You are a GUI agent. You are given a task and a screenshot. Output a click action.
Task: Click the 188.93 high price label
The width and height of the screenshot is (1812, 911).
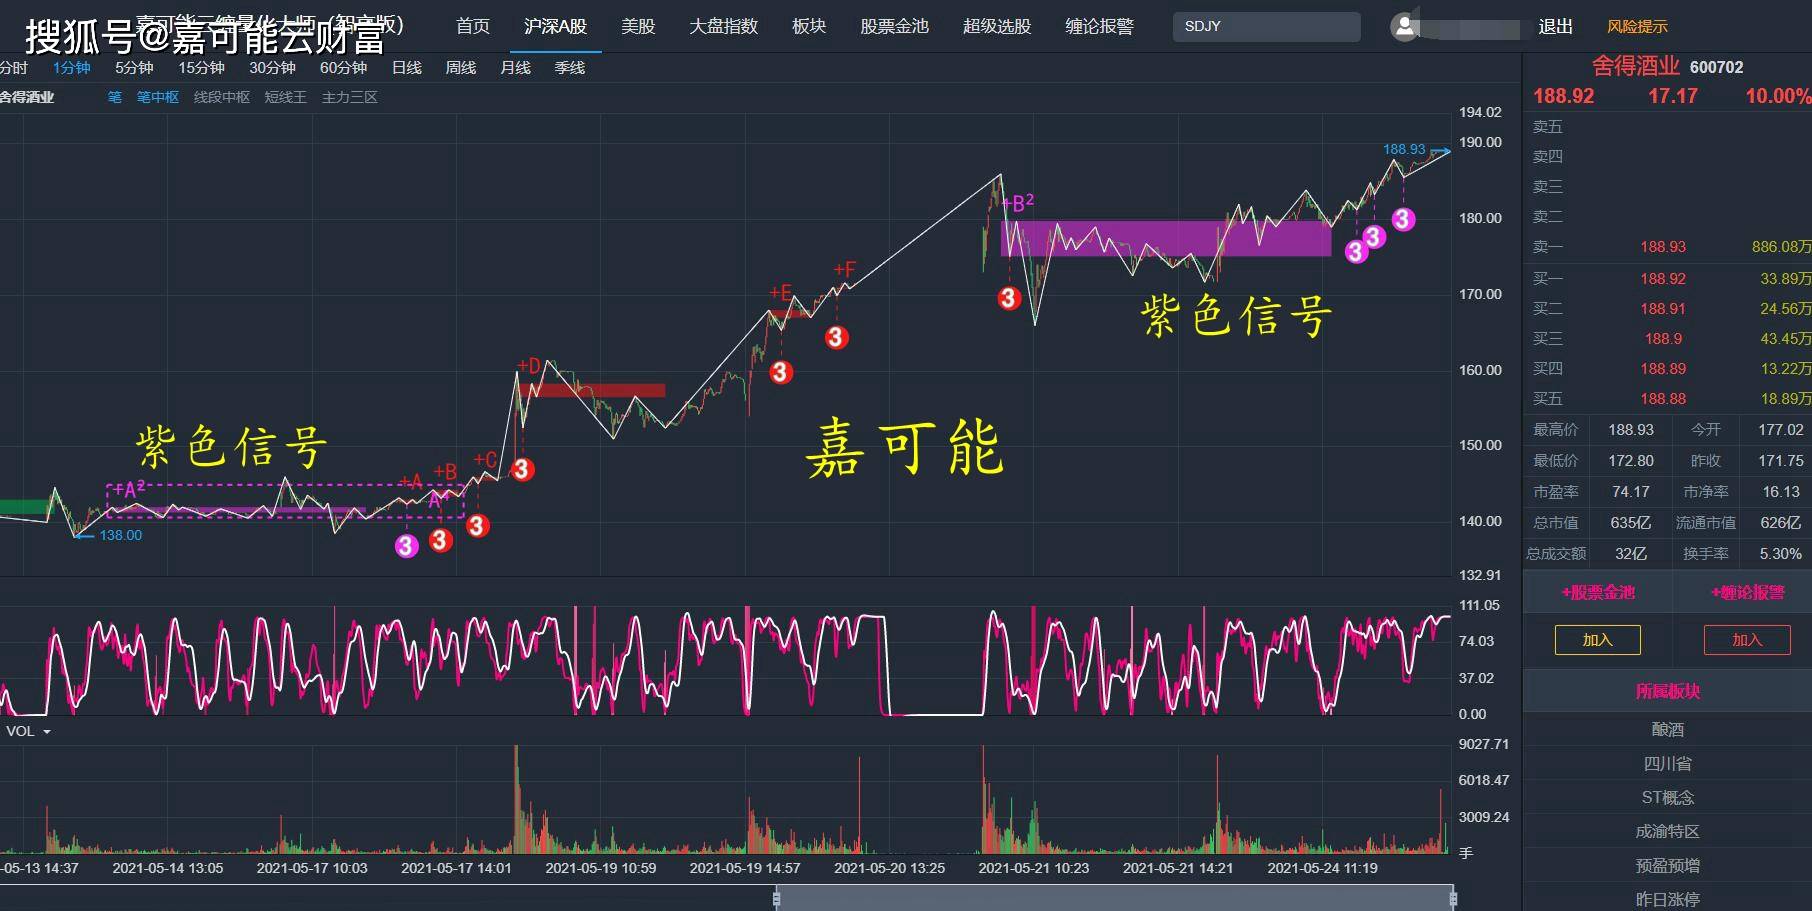pos(1404,149)
